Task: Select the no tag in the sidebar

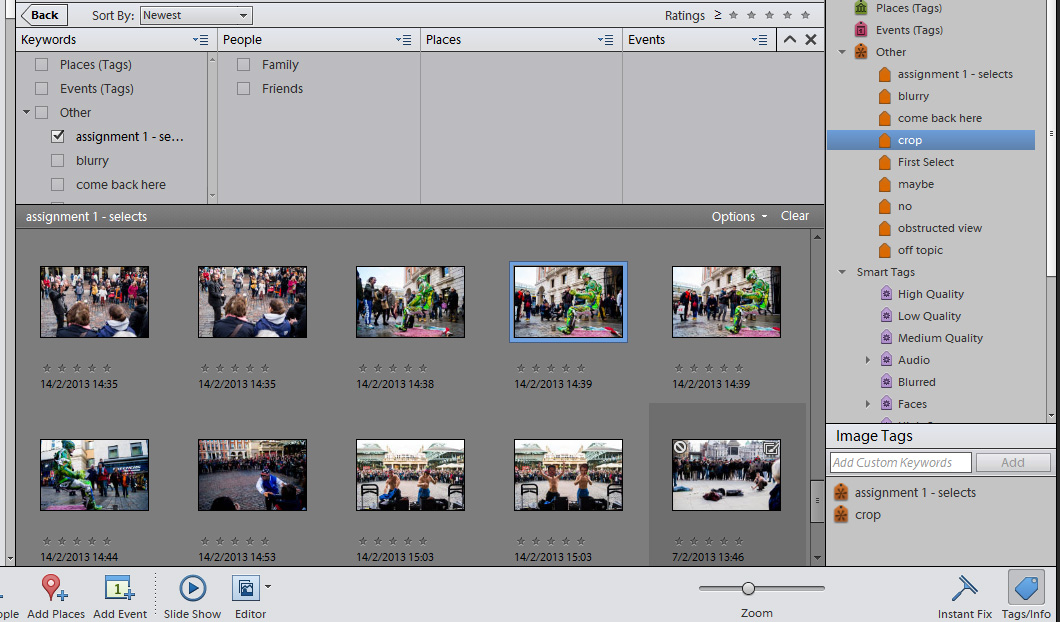Action: [905, 206]
